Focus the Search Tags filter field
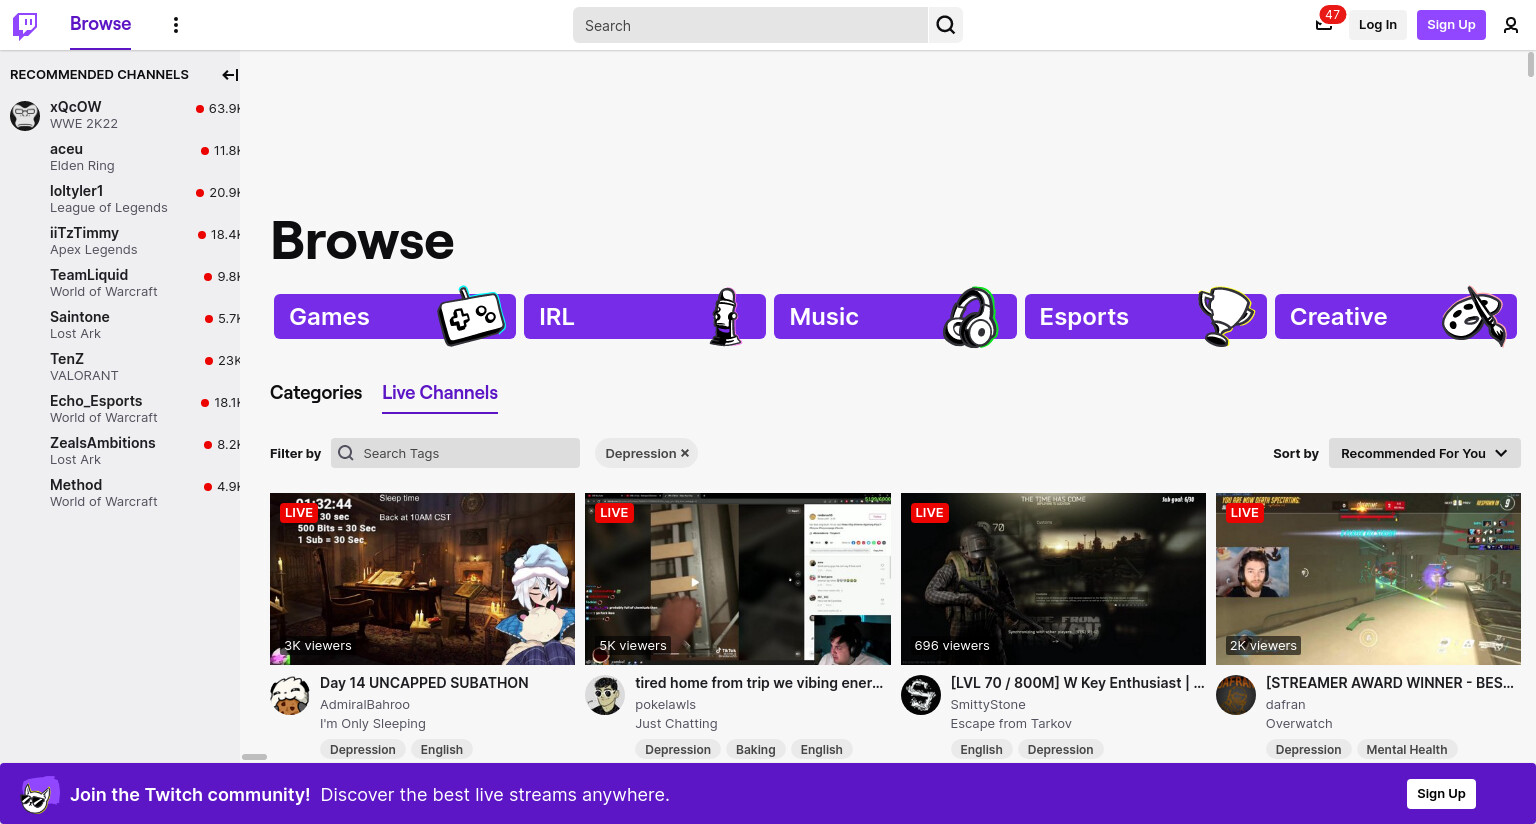 pyautogui.click(x=455, y=453)
